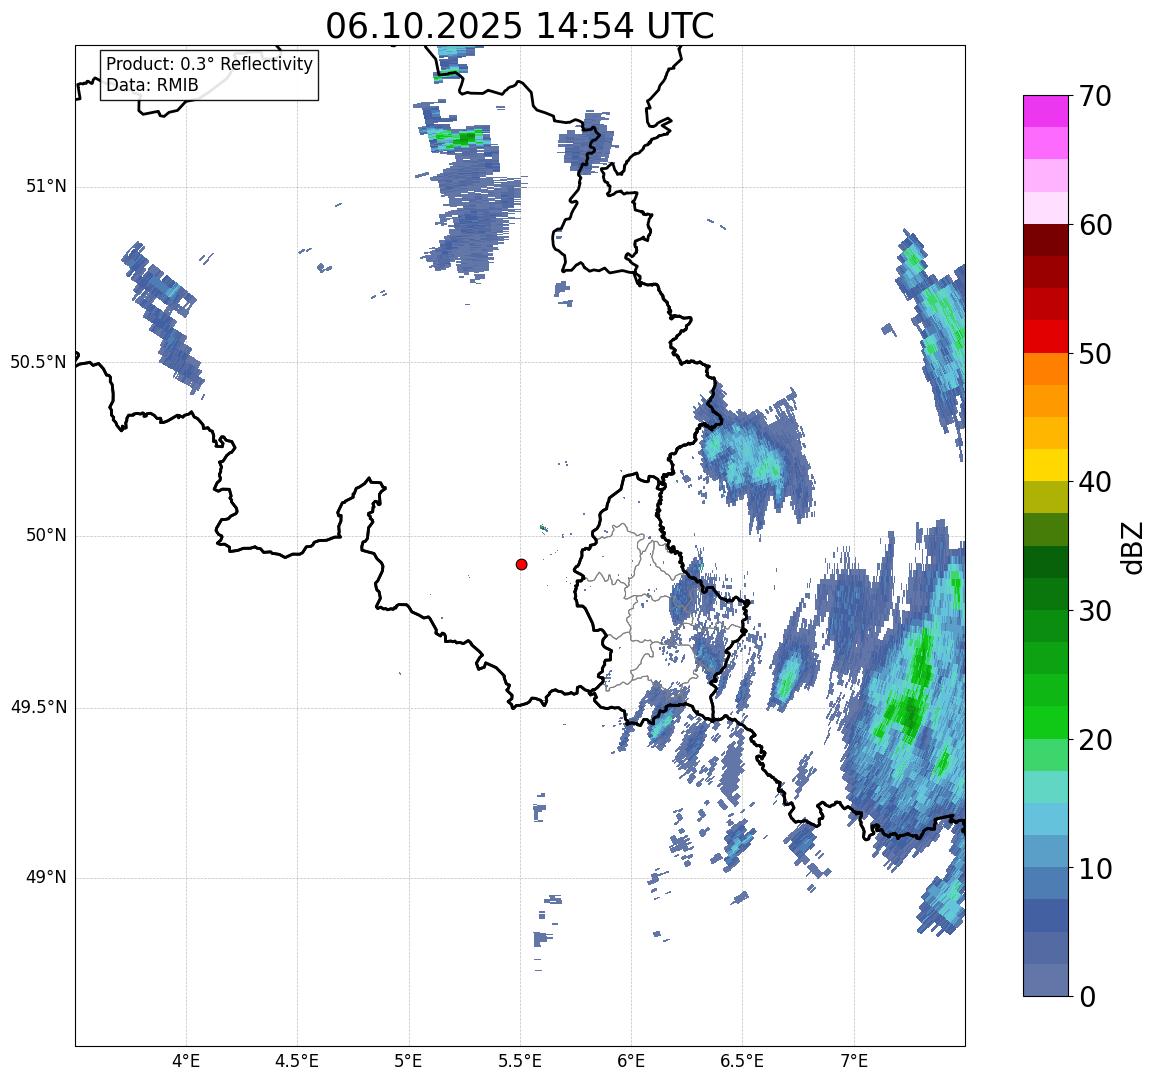Screen dimensions: 1157x1081
Task: Click the 49.5°N latitude label
Action: (x=38, y=708)
